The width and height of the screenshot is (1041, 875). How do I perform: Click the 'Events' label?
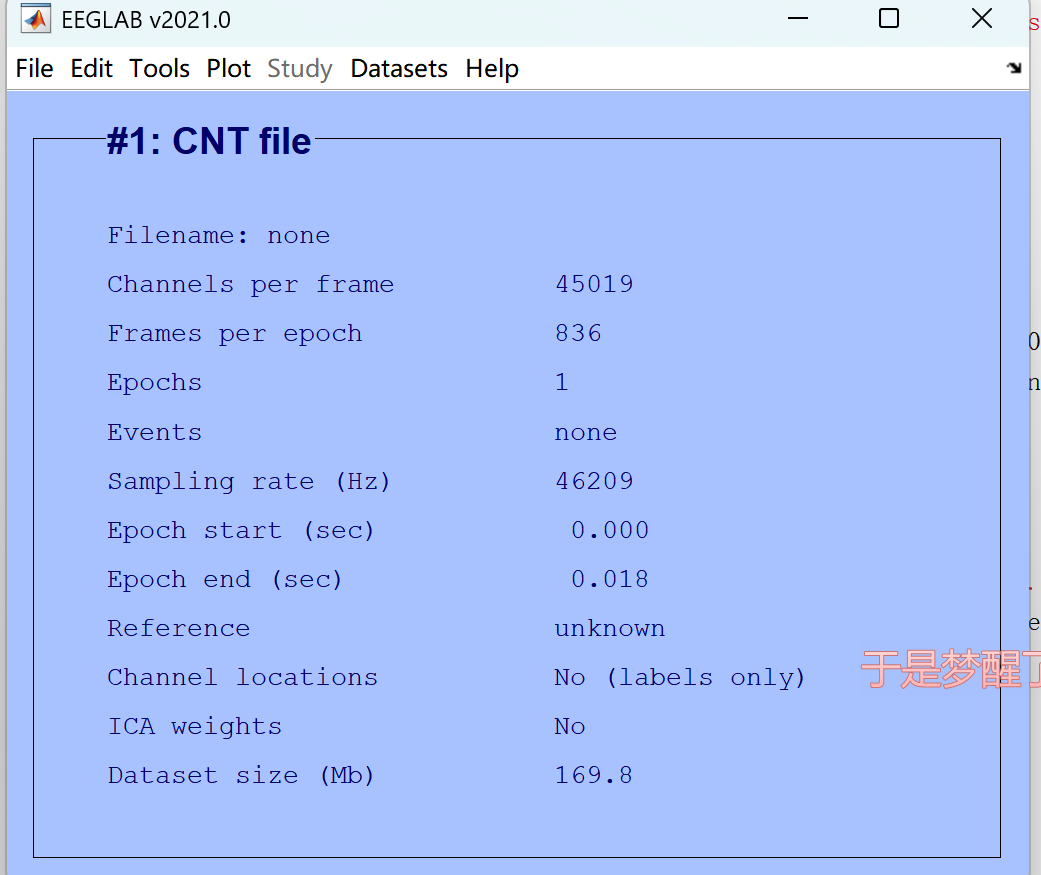tap(155, 432)
